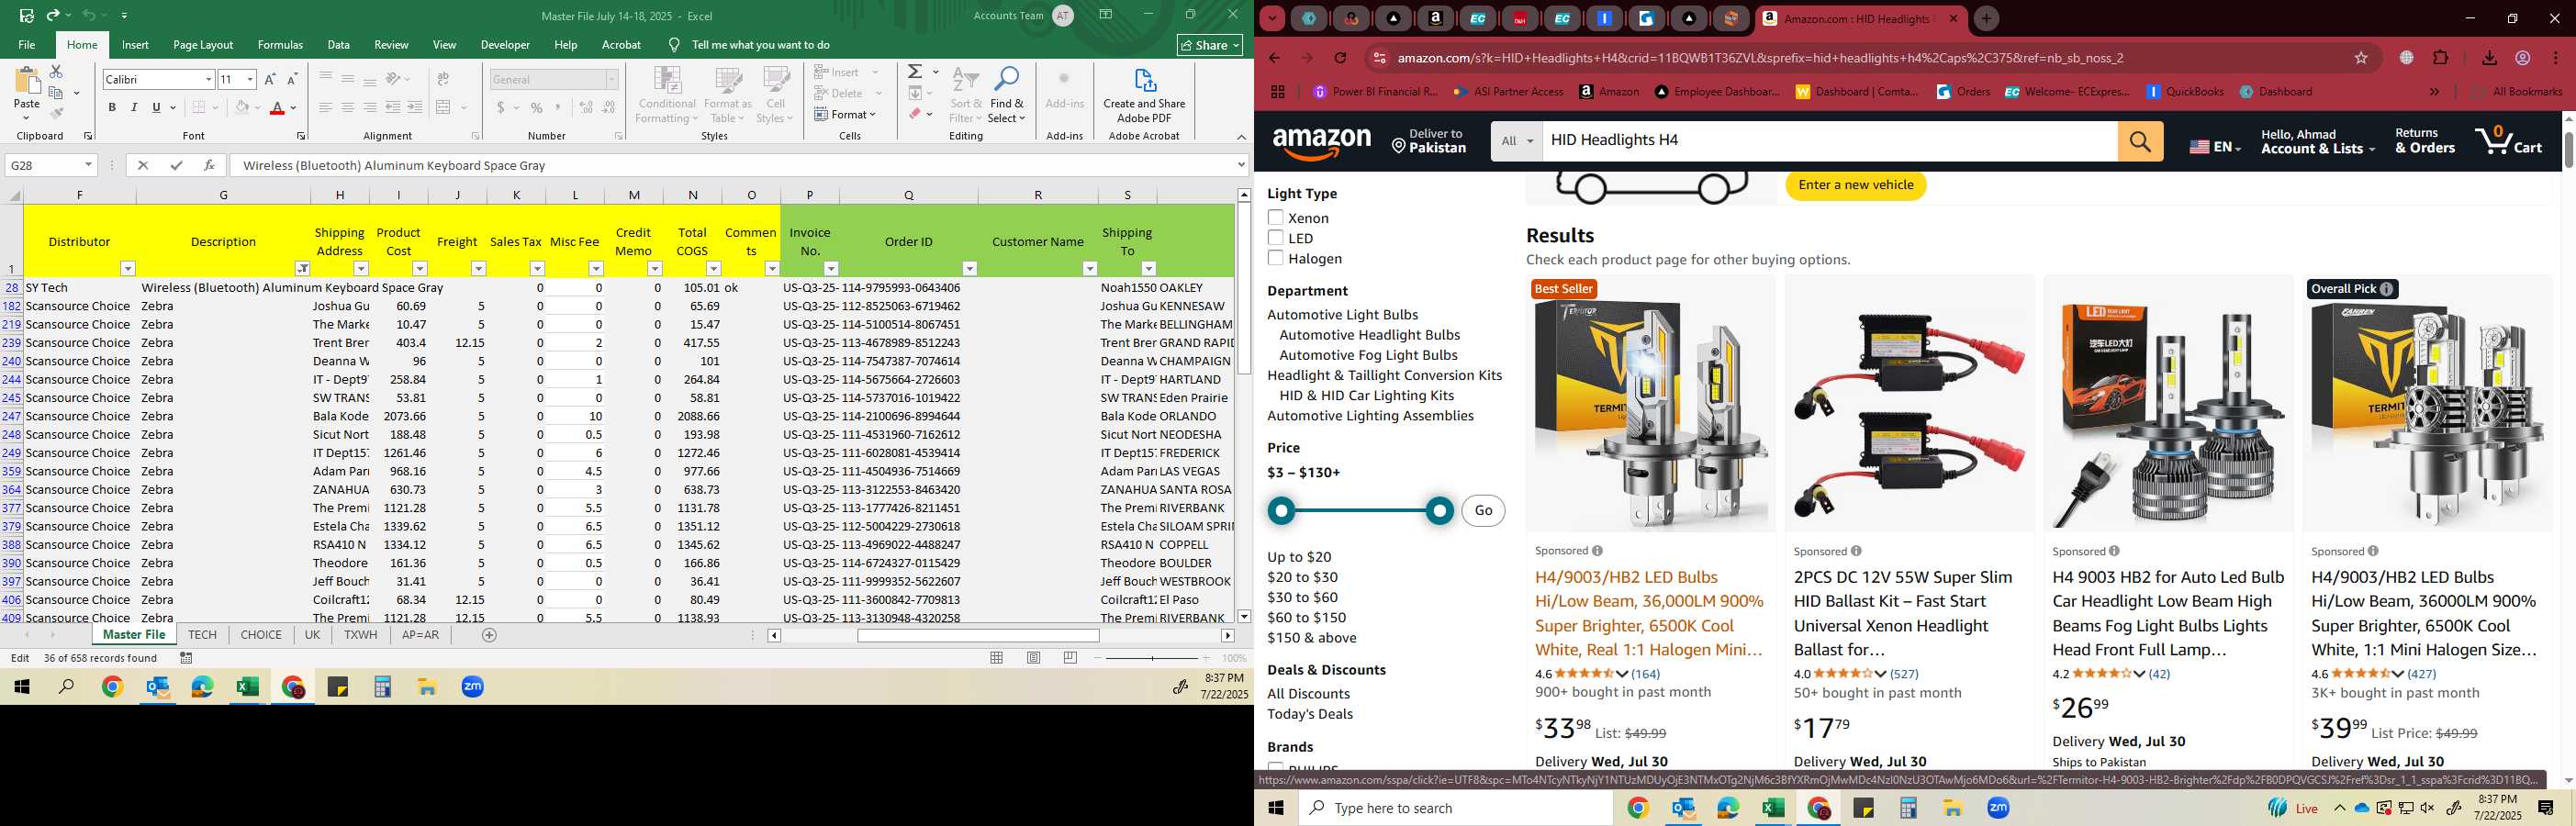The width and height of the screenshot is (2576, 826).
Task: Open Automotive Headlight Bulbs department link
Action: click(x=1369, y=335)
